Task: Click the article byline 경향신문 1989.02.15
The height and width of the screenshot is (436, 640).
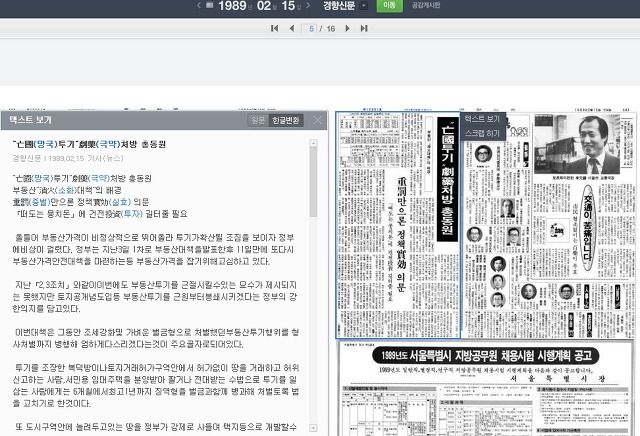Action: point(68,158)
